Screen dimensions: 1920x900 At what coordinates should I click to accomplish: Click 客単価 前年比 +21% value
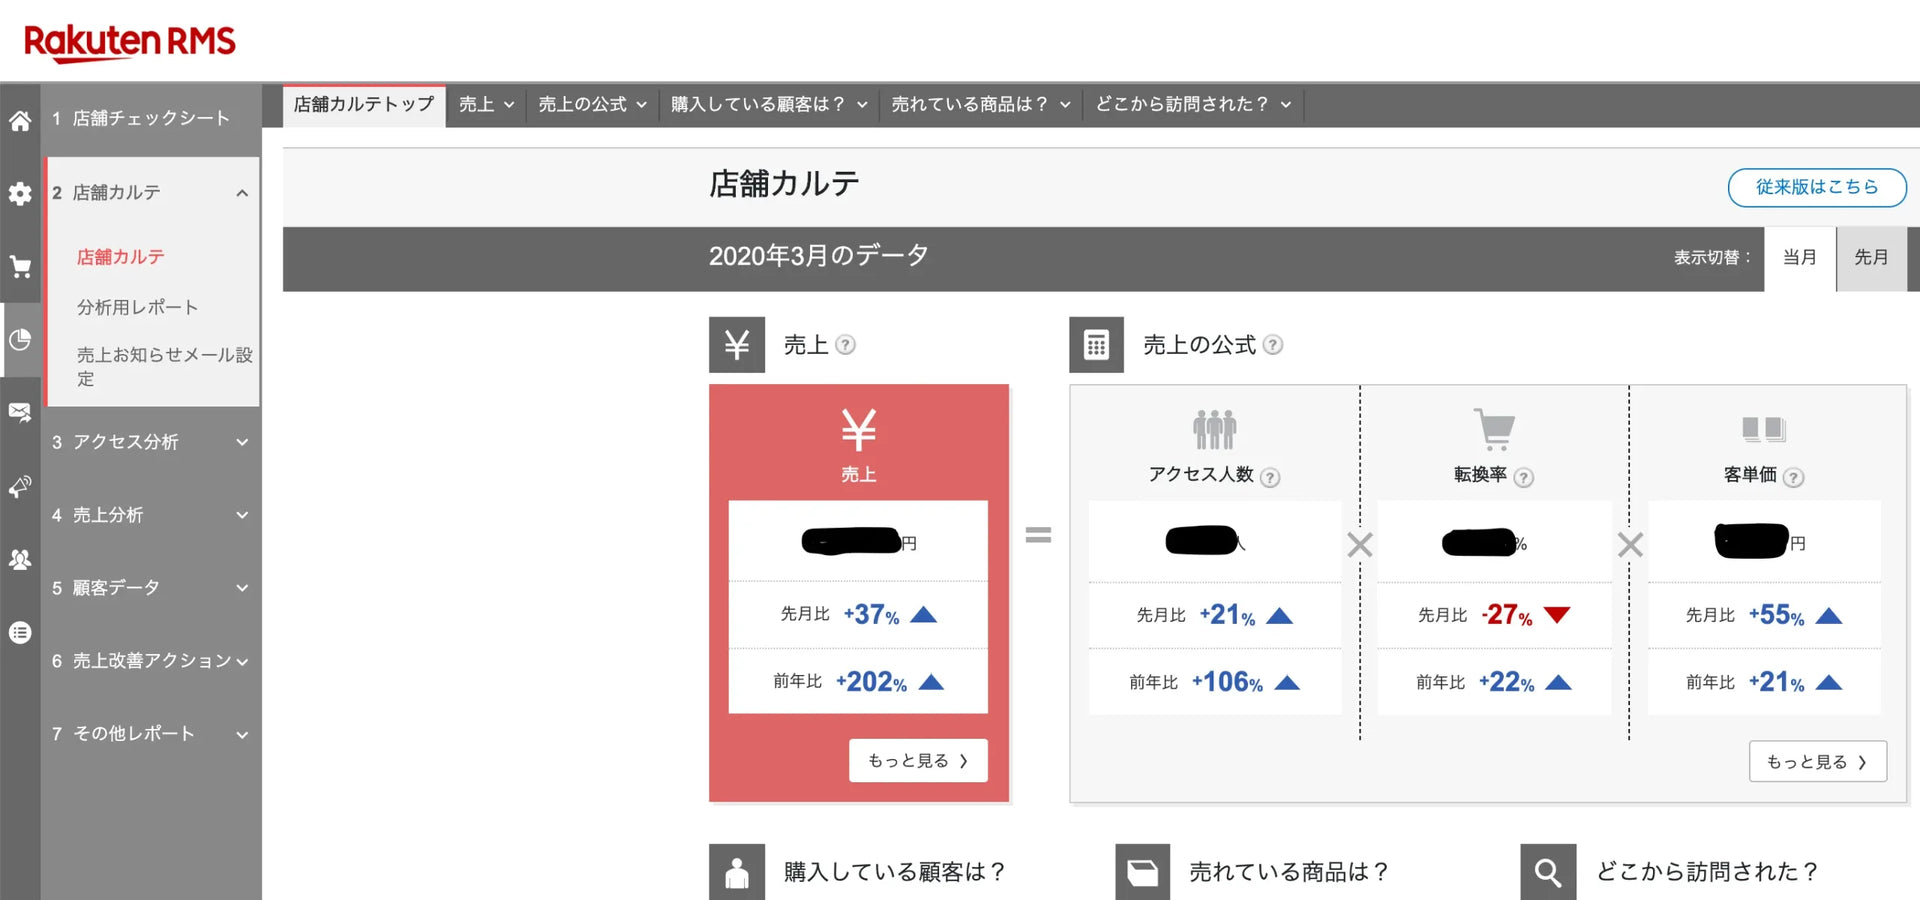point(1776,682)
